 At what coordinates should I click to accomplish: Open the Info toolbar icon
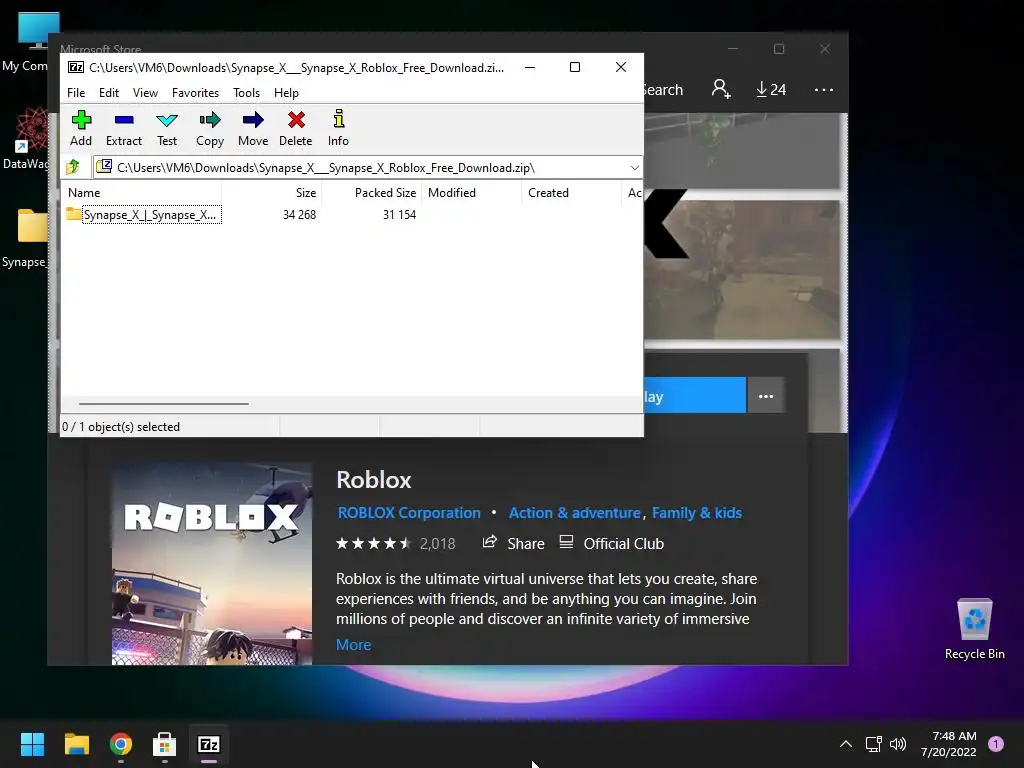338,128
